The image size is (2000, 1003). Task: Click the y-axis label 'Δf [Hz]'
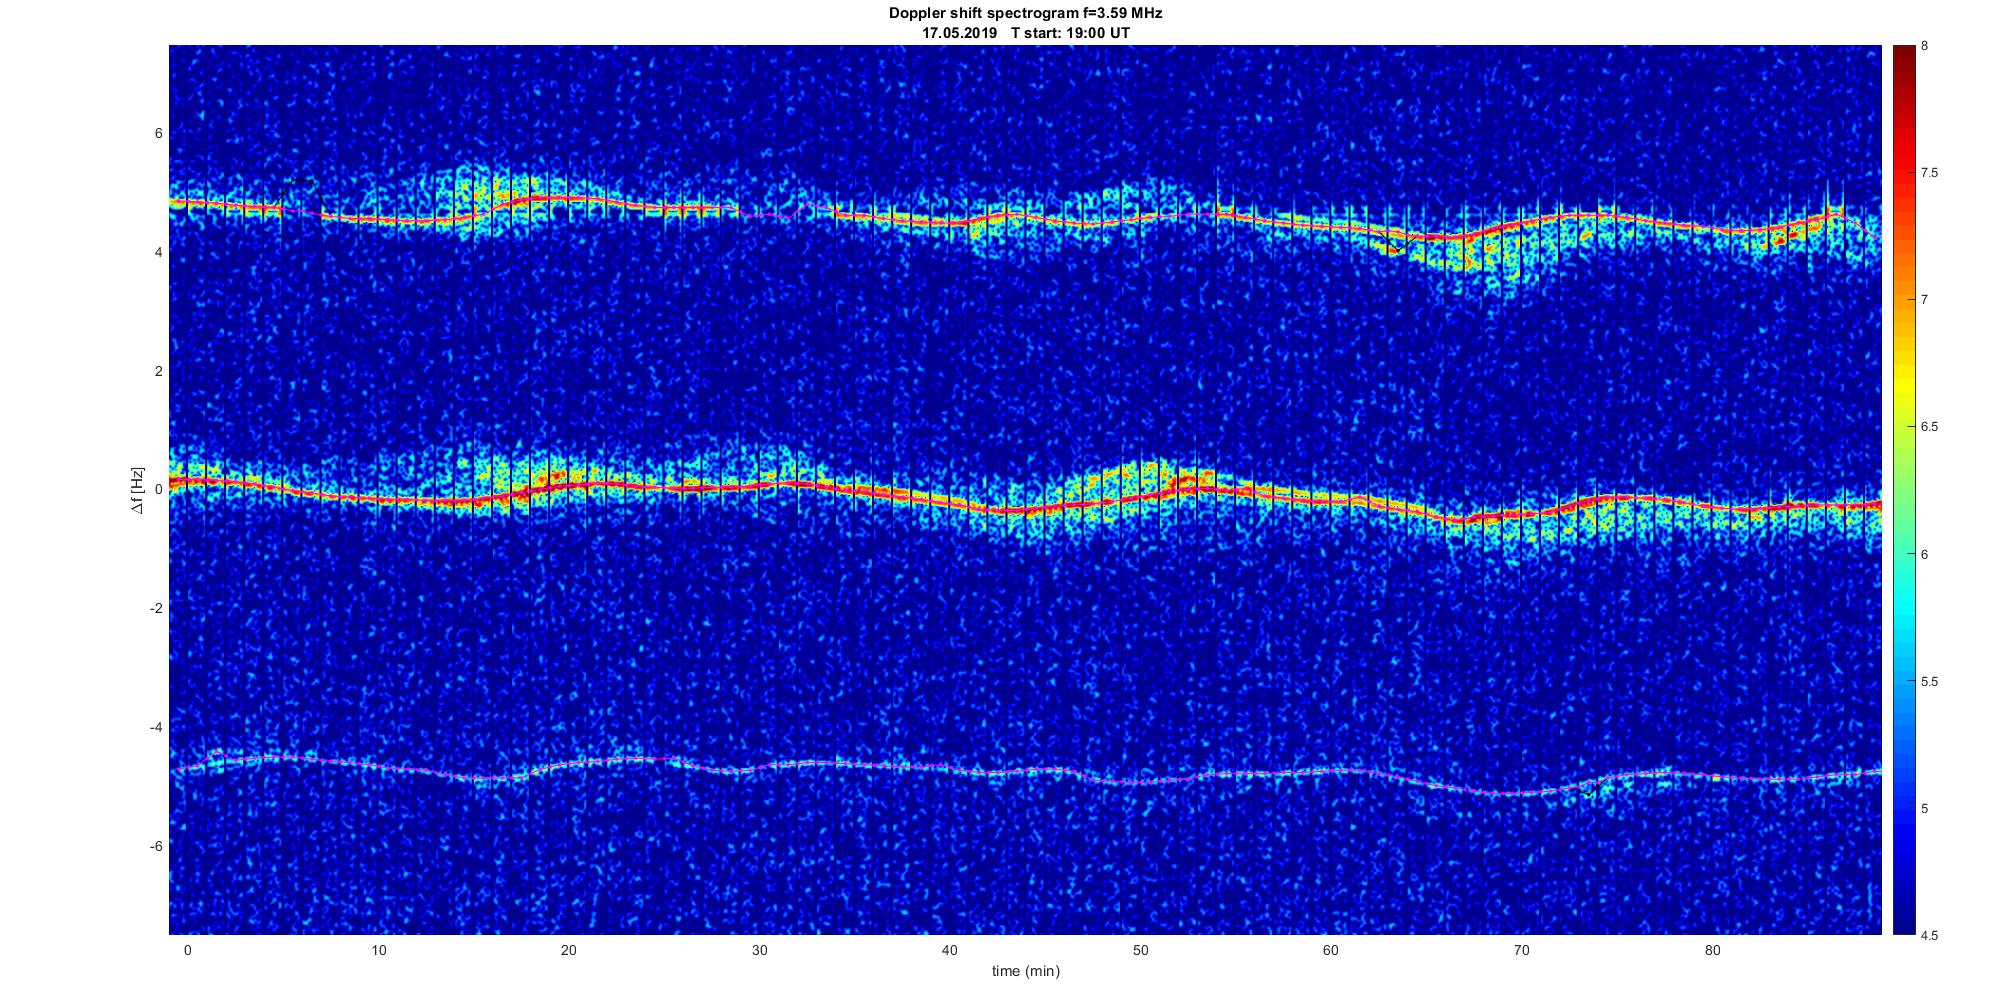138,490
